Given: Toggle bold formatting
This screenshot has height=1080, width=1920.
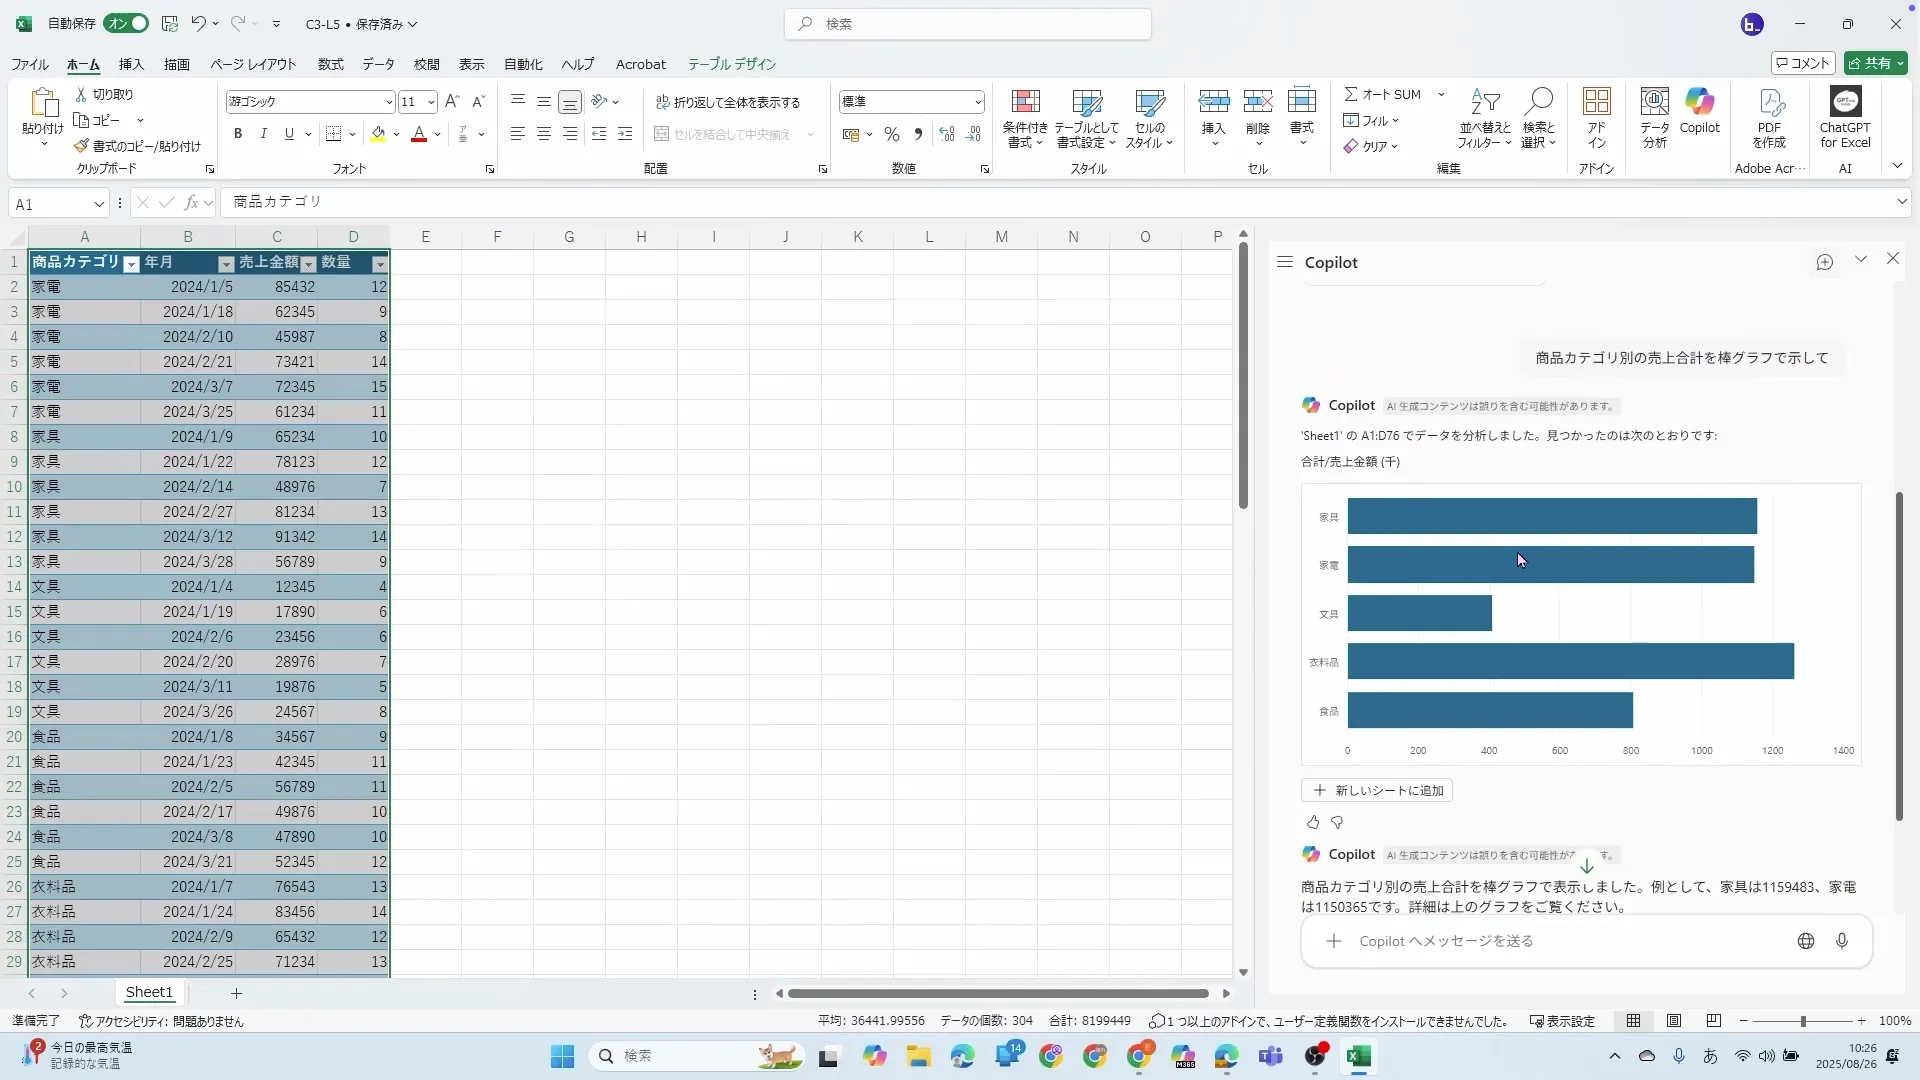Looking at the screenshot, I should pos(238,134).
